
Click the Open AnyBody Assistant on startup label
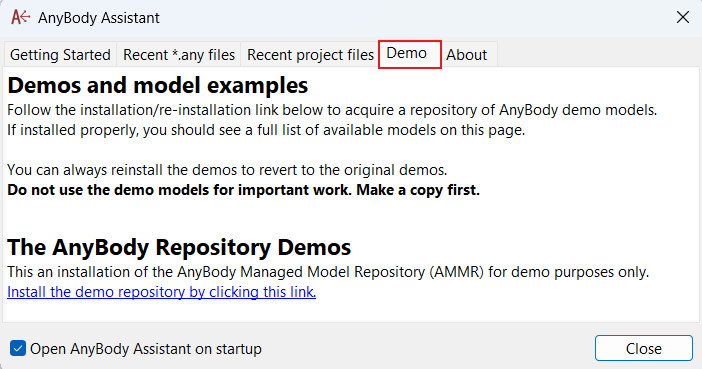point(146,348)
